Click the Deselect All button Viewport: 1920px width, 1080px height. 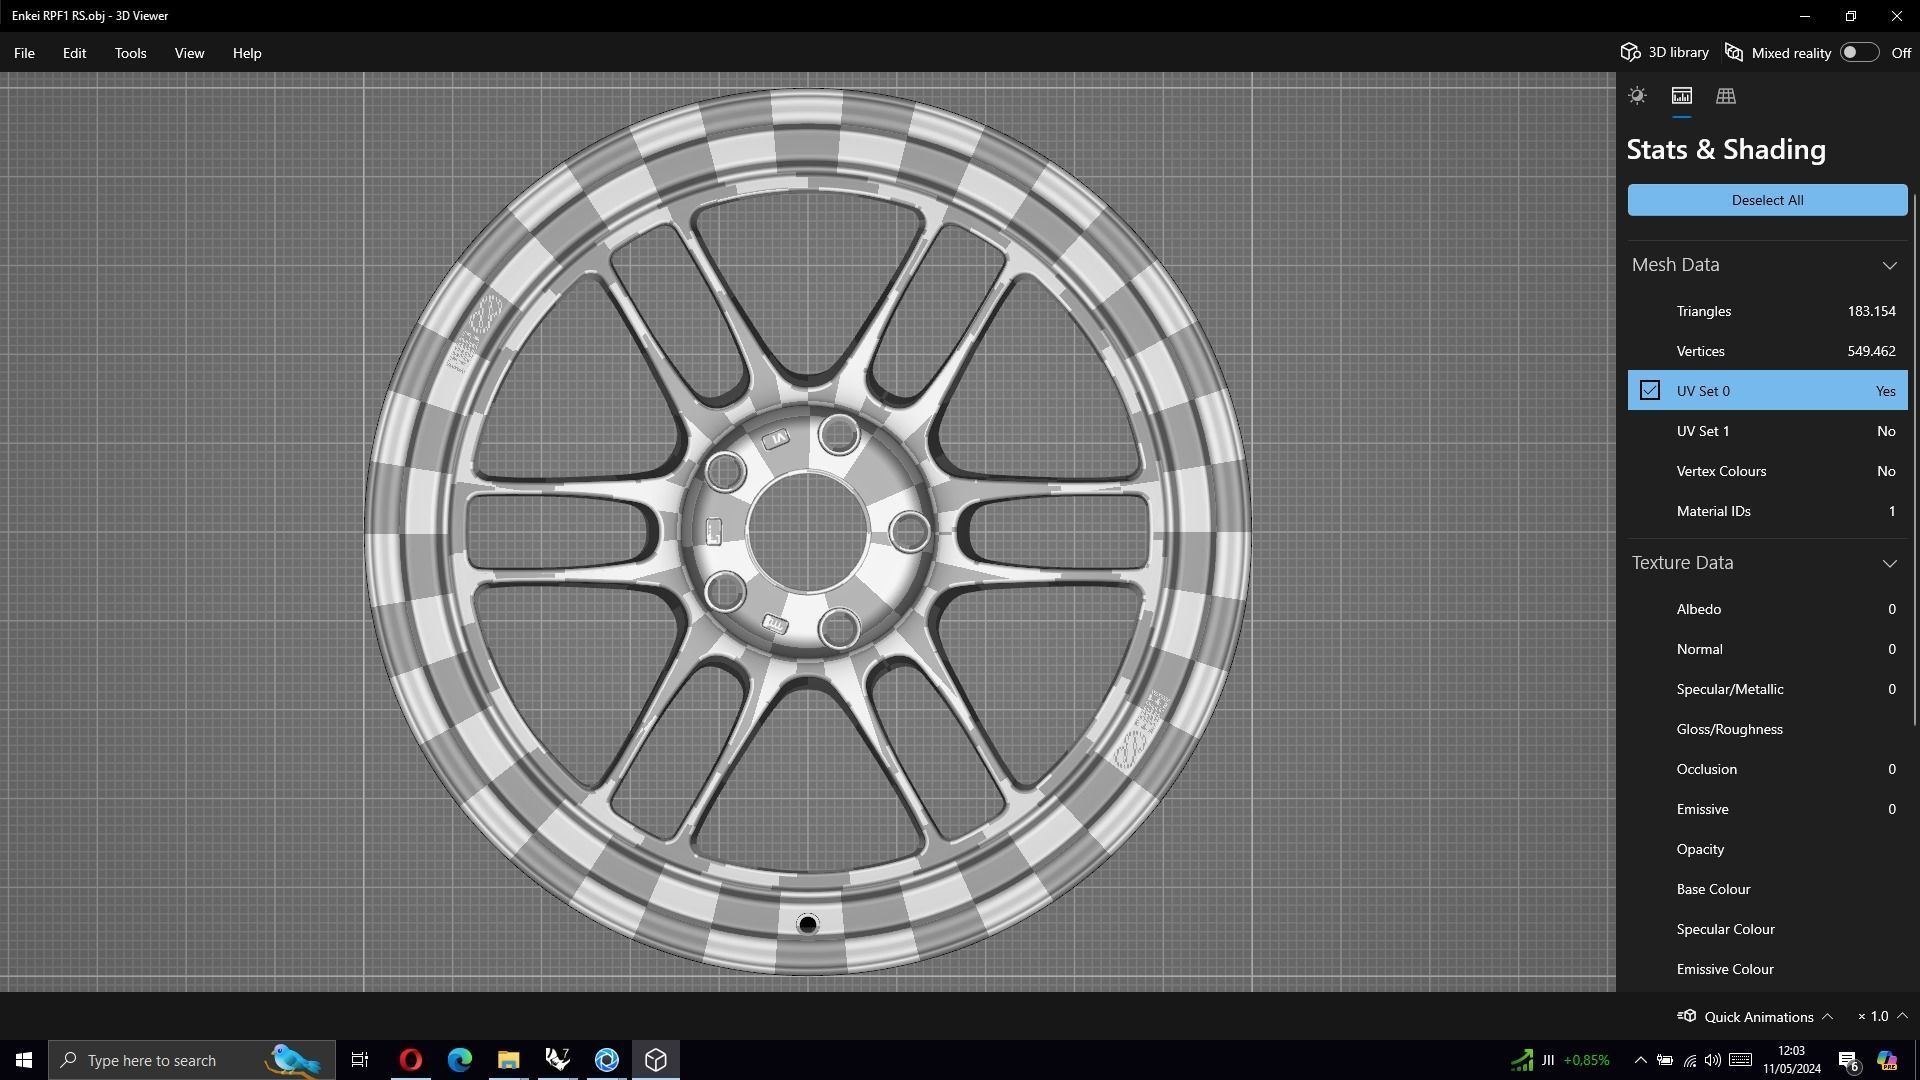pyautogui.click(x=1767, y=200)
